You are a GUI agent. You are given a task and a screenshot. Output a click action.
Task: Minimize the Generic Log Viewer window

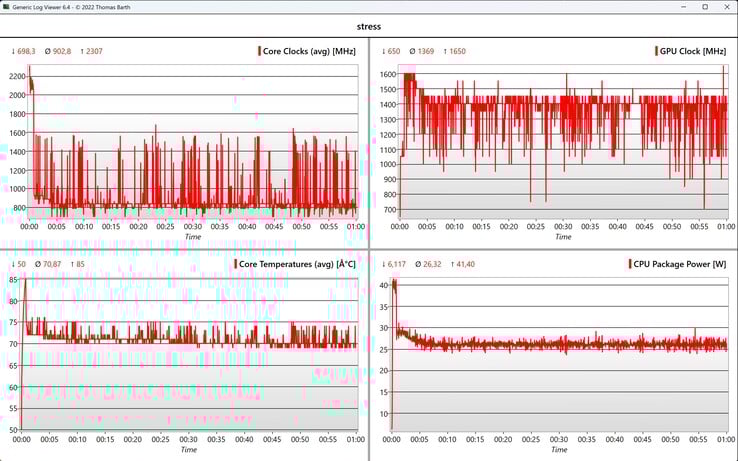click(x=684, y=7)
